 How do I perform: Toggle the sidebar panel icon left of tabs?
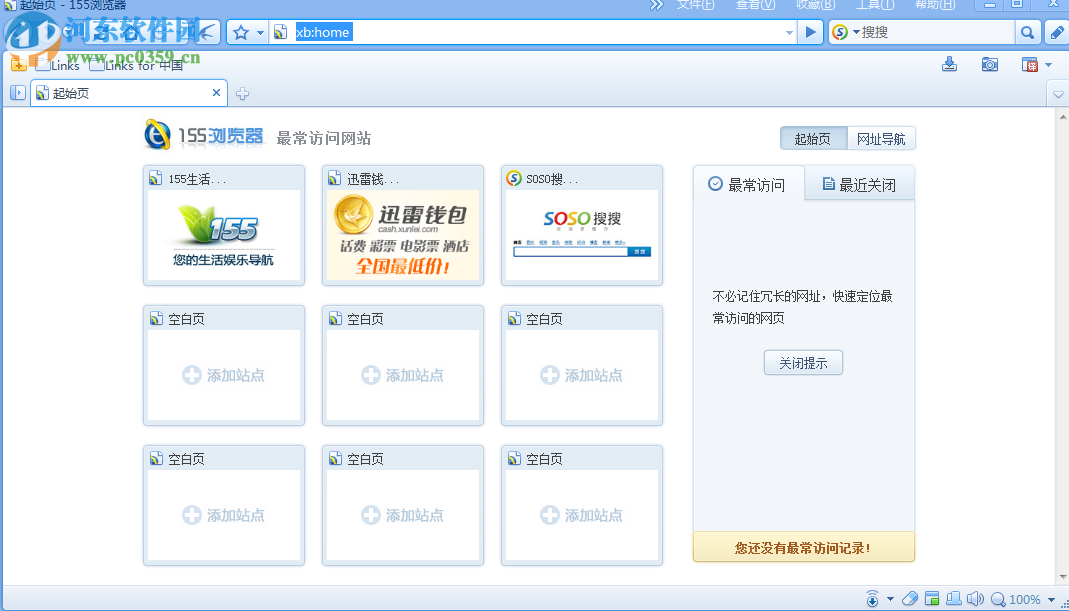tap(18, 93)
